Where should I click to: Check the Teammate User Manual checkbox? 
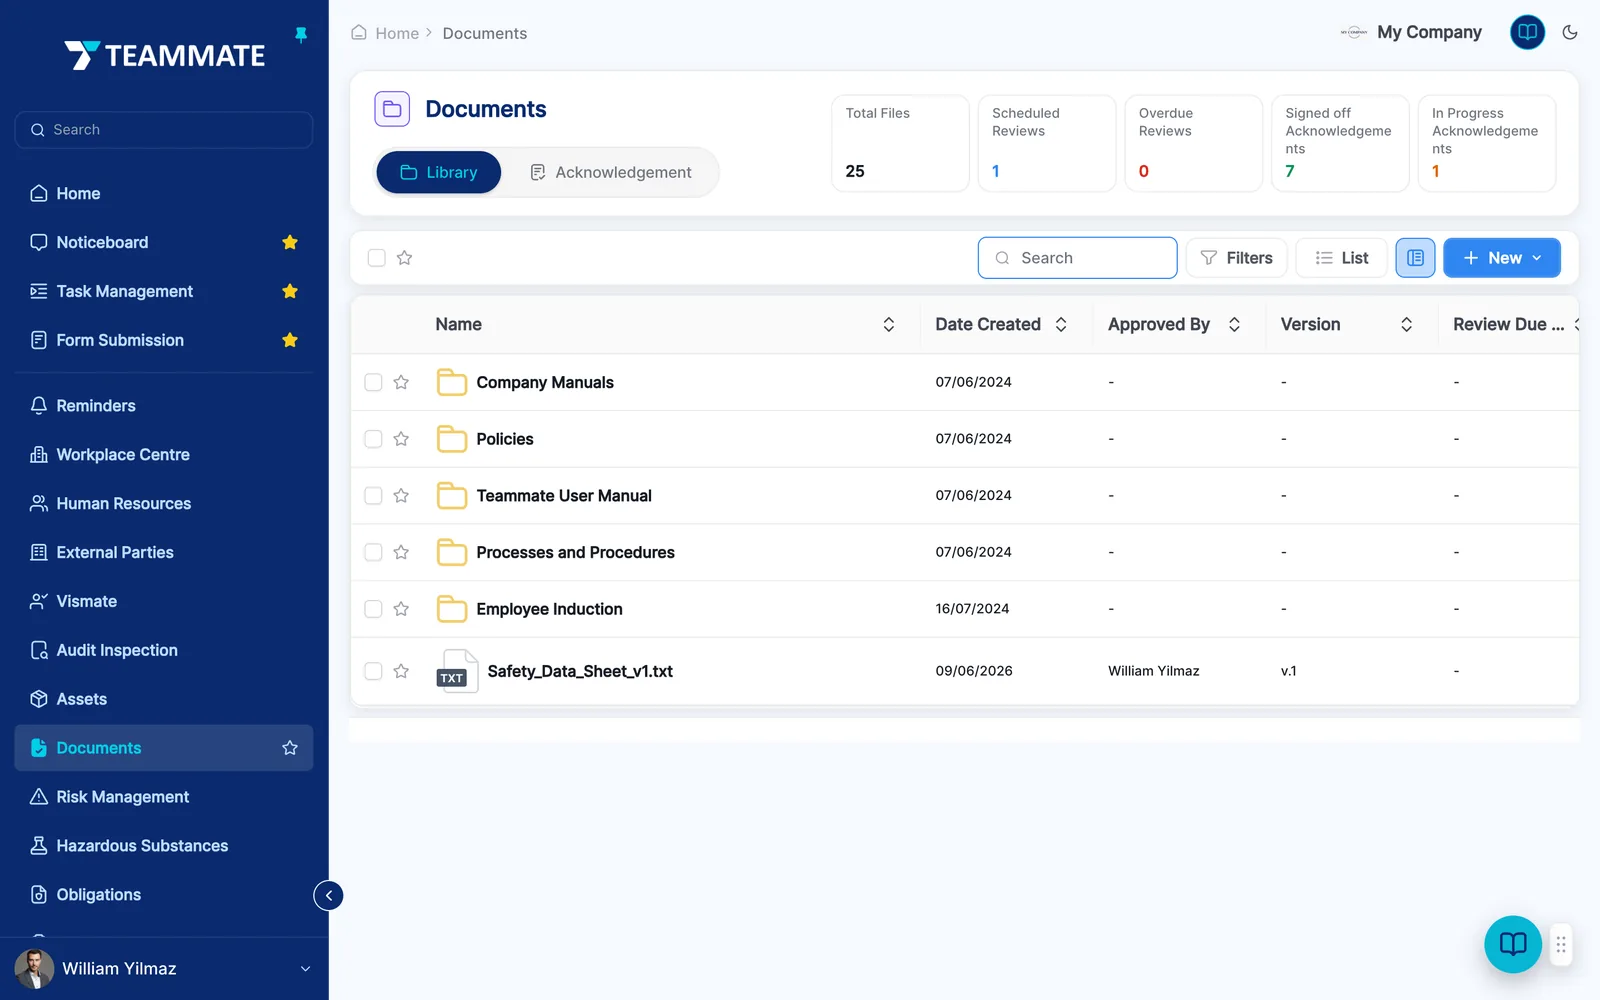[x=373, y=495]
